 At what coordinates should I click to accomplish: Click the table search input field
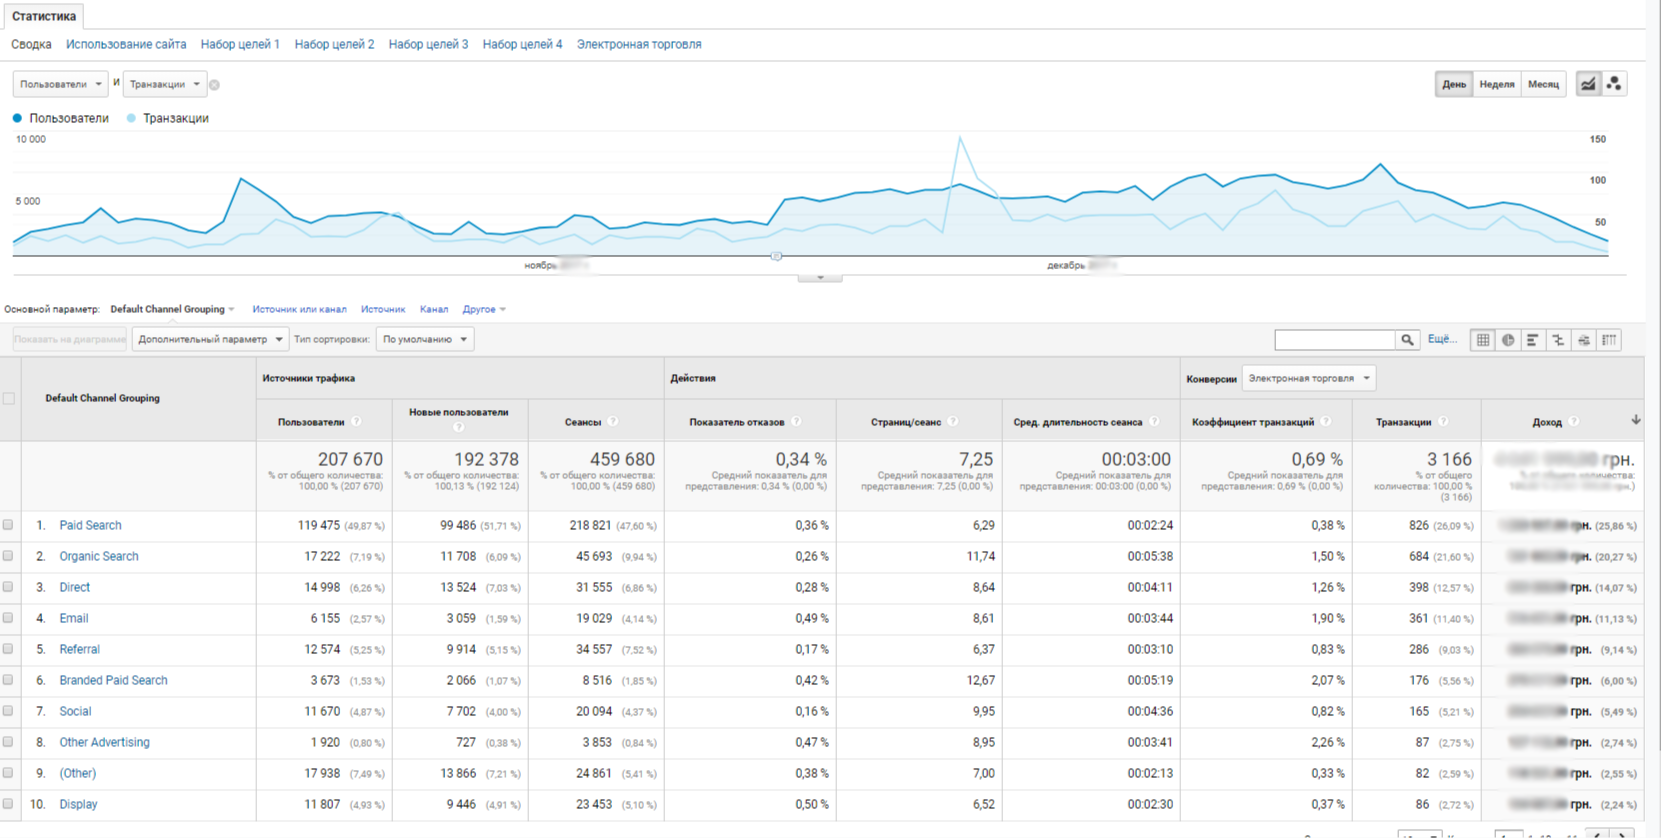pyautogui.click(x=1334, y=340)
